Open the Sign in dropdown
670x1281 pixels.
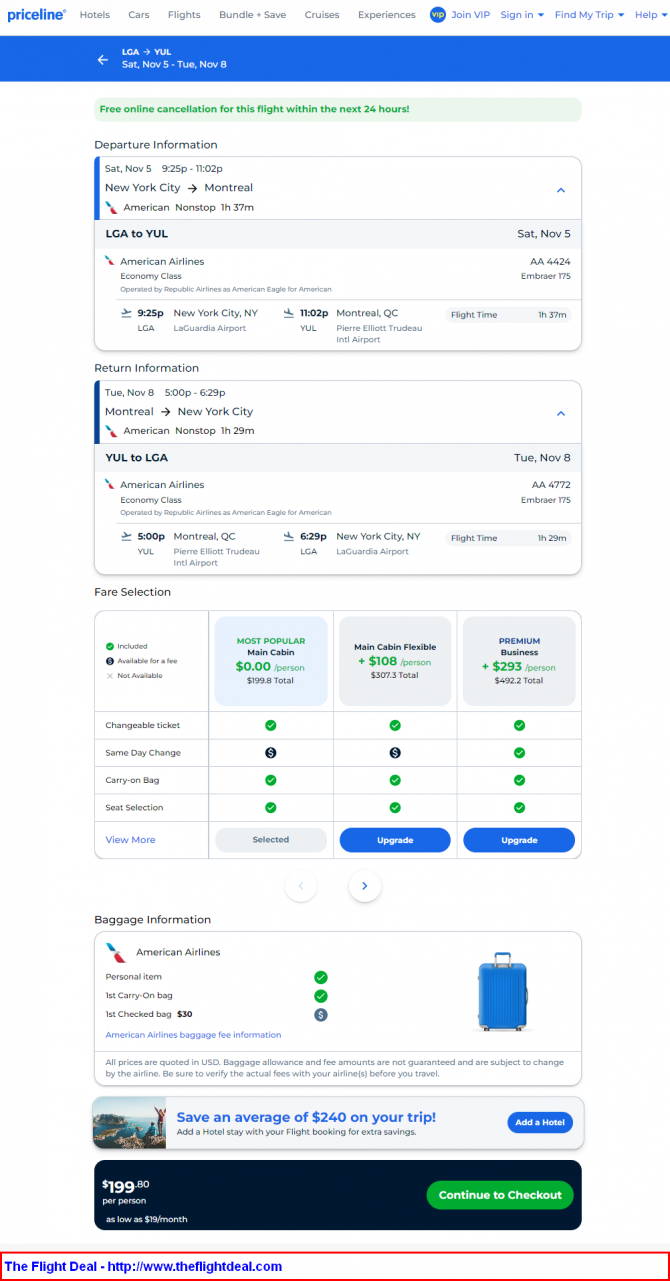522,15
